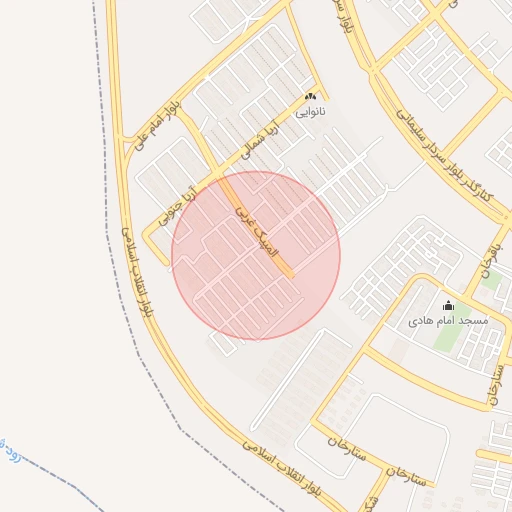The height and width of the screenshot is (512, 512).
Task: Click the vertical ستارخان label near the mosque
Action: pos(495,384)
